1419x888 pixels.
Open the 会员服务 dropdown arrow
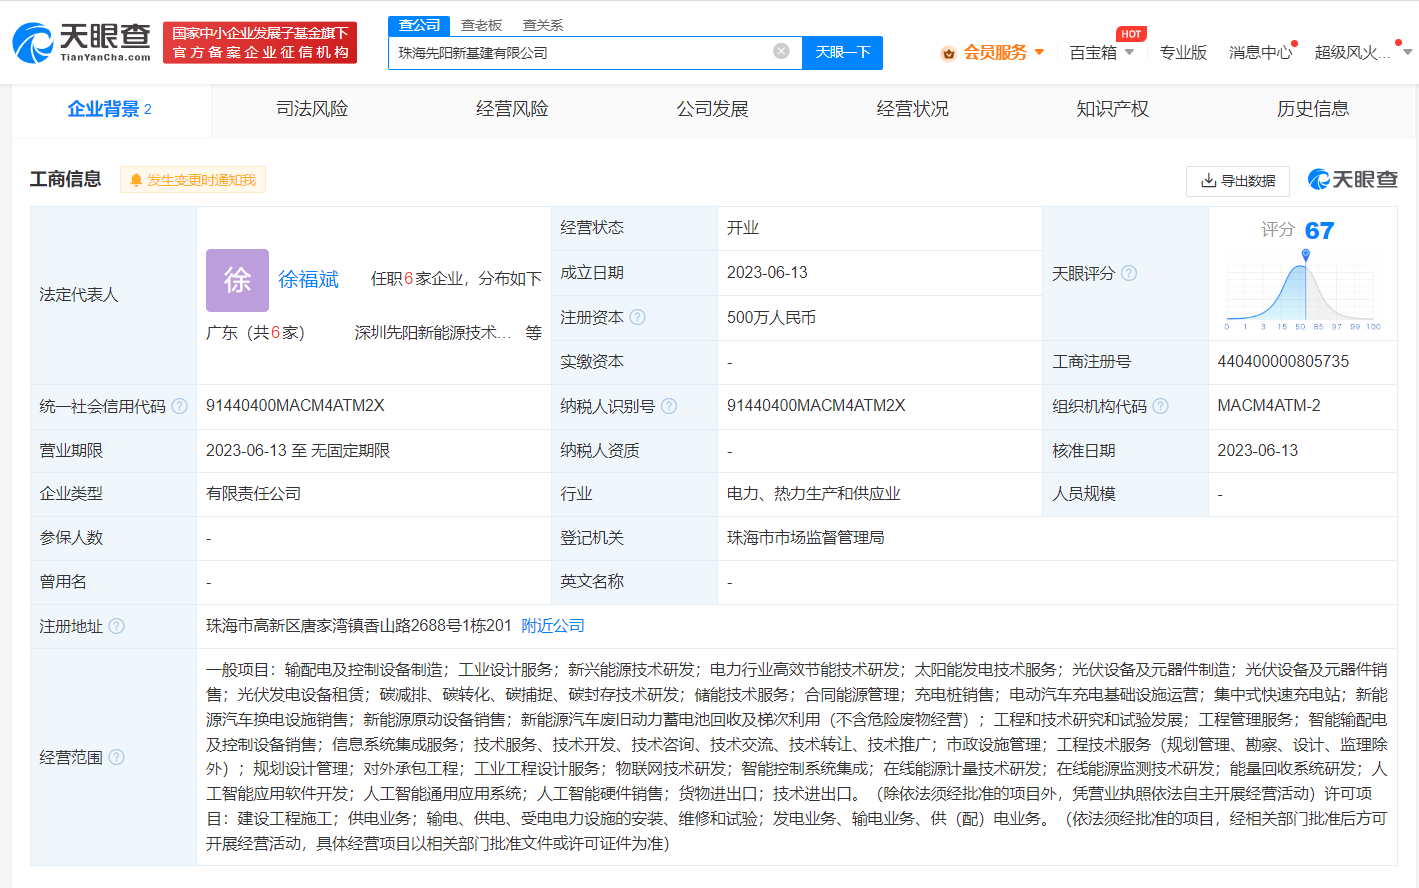pos(1040,52)
